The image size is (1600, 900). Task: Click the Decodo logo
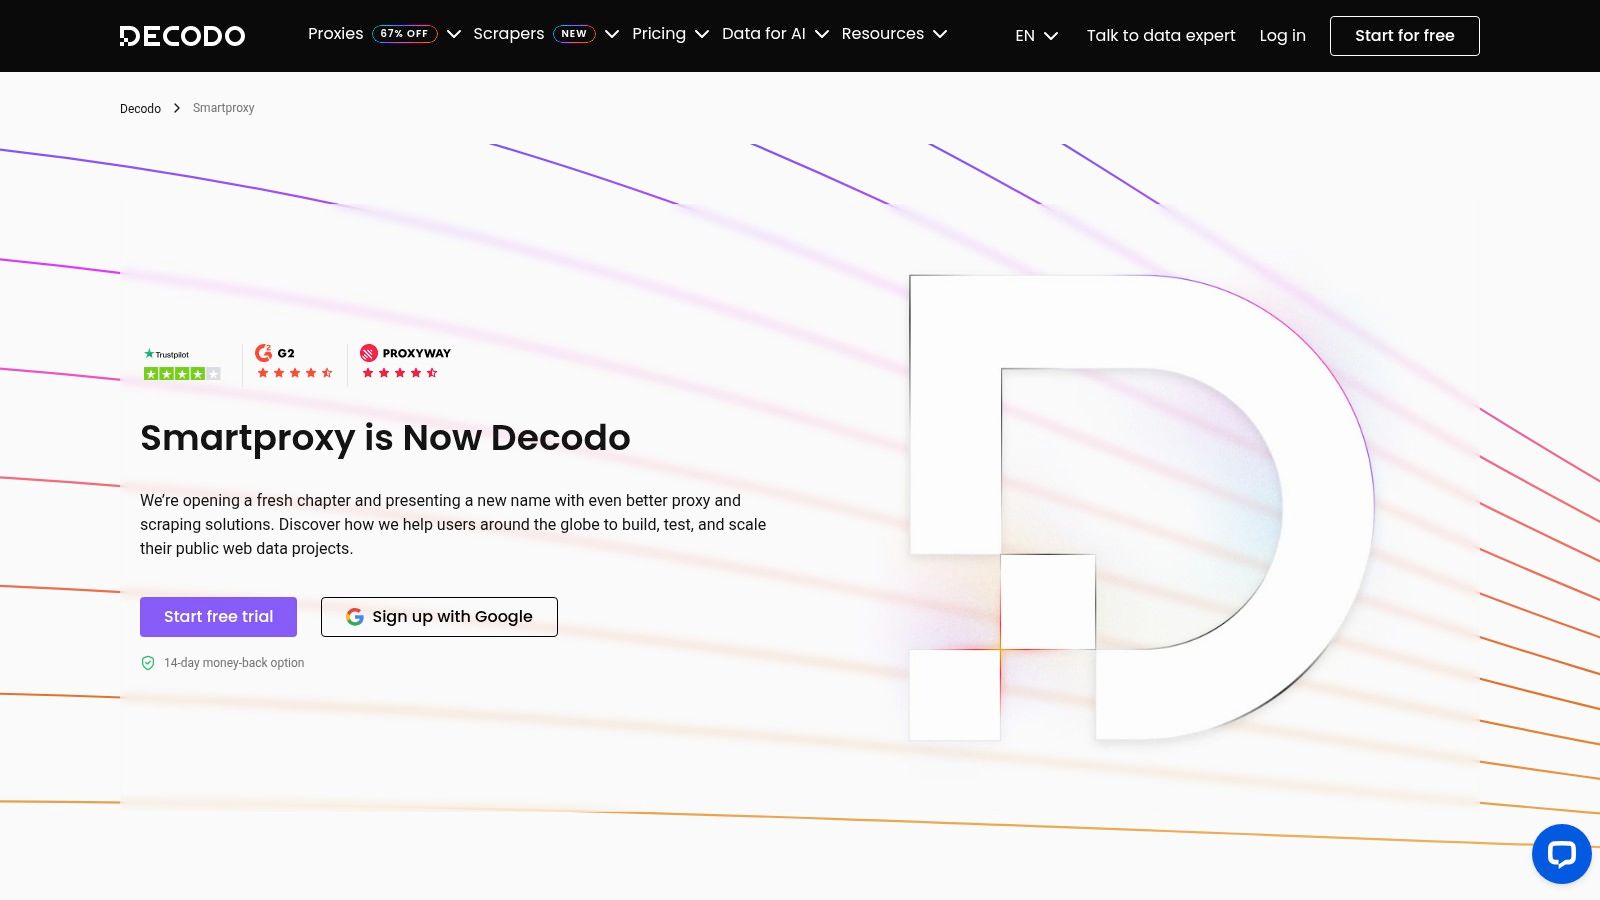pos(182,35)
